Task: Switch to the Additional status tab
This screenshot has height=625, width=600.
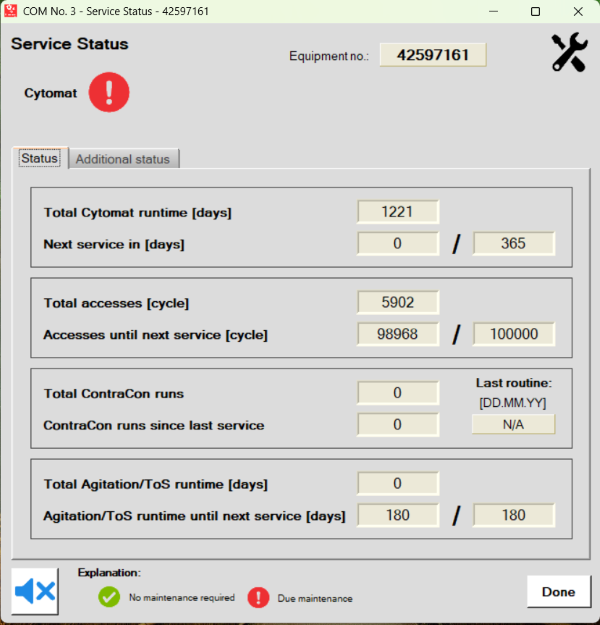Action: coord(123,159)
